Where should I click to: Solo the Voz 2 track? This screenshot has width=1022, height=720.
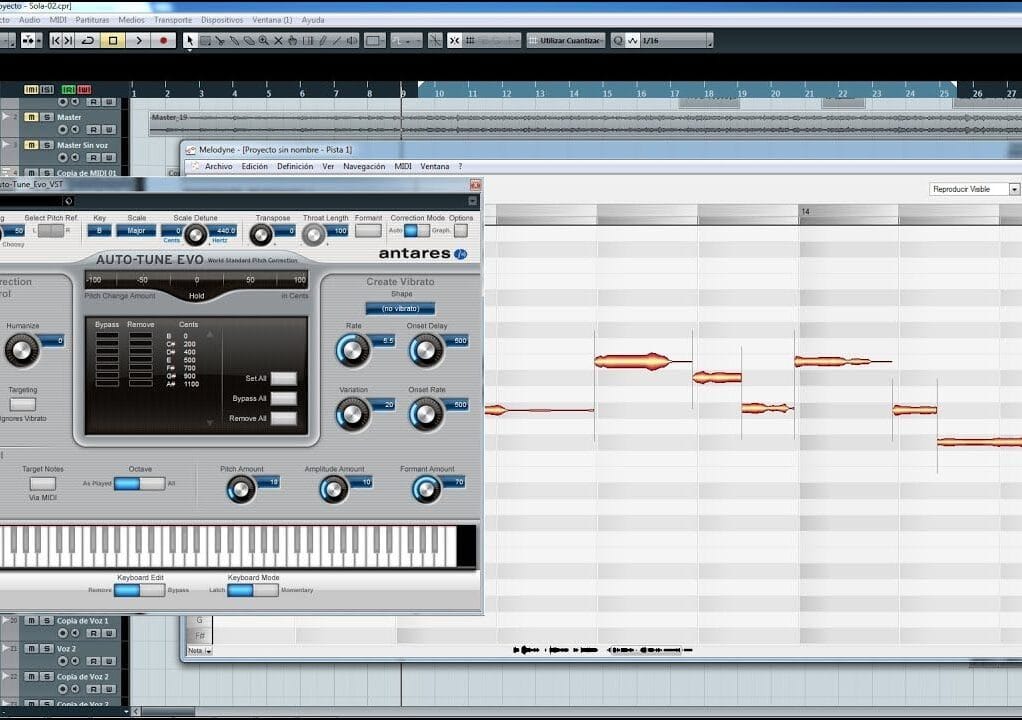[x=46, y=649]
